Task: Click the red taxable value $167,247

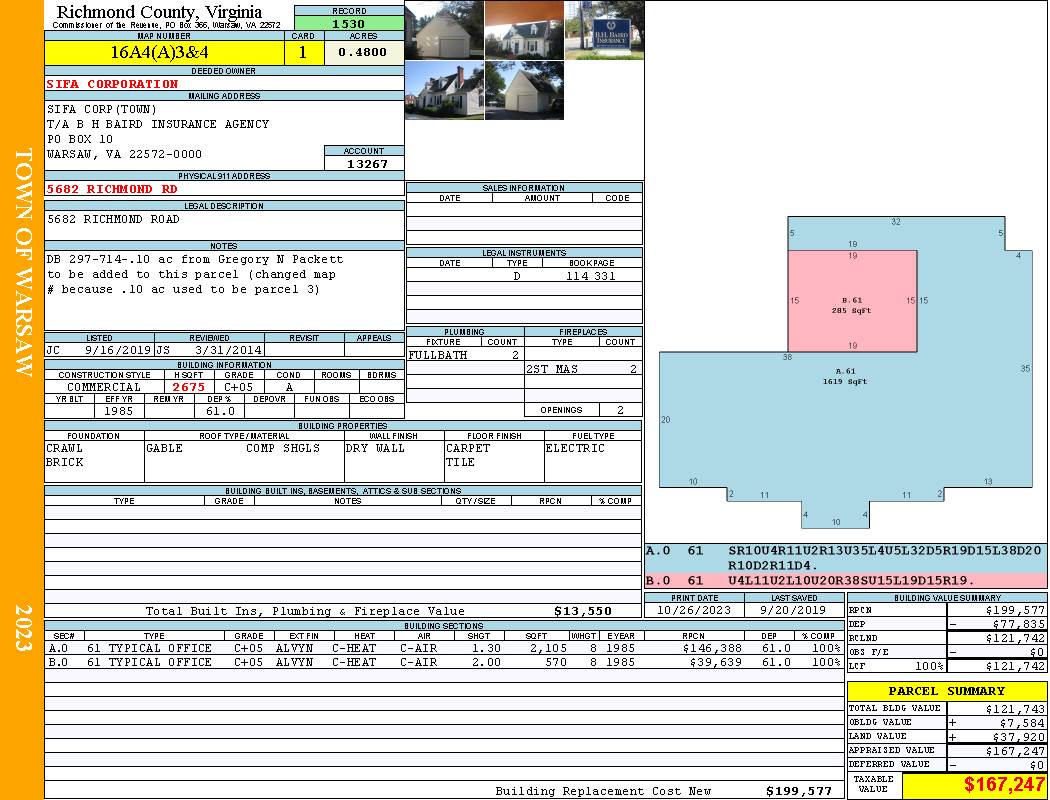Action: [1003, 784]
